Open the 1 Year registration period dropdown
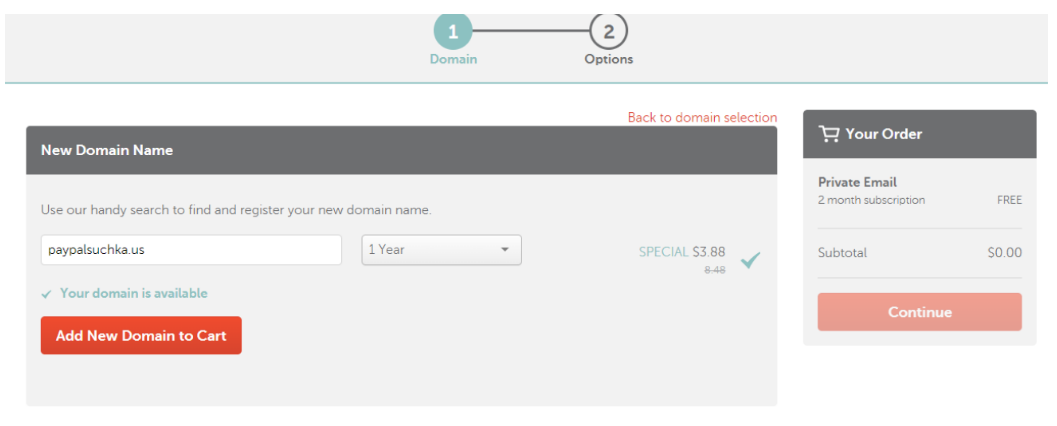 (x=440, y=250)
